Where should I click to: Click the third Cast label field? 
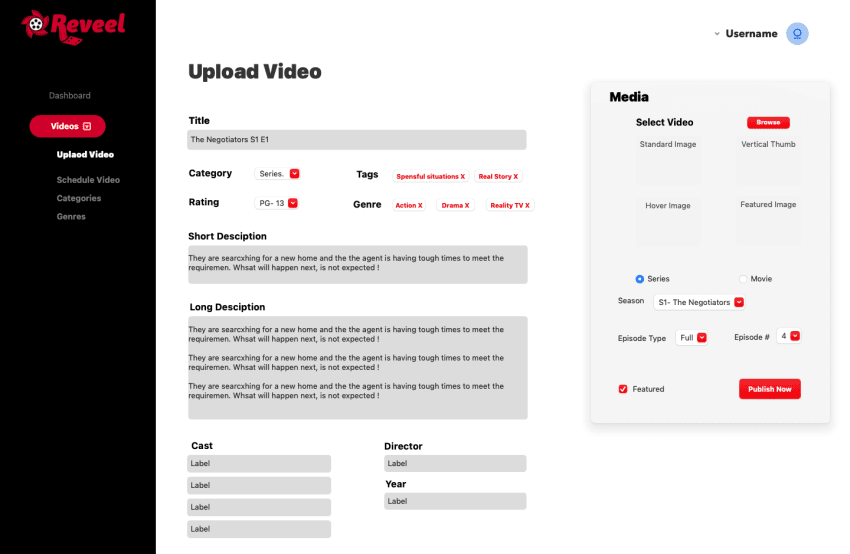point(259,507)
